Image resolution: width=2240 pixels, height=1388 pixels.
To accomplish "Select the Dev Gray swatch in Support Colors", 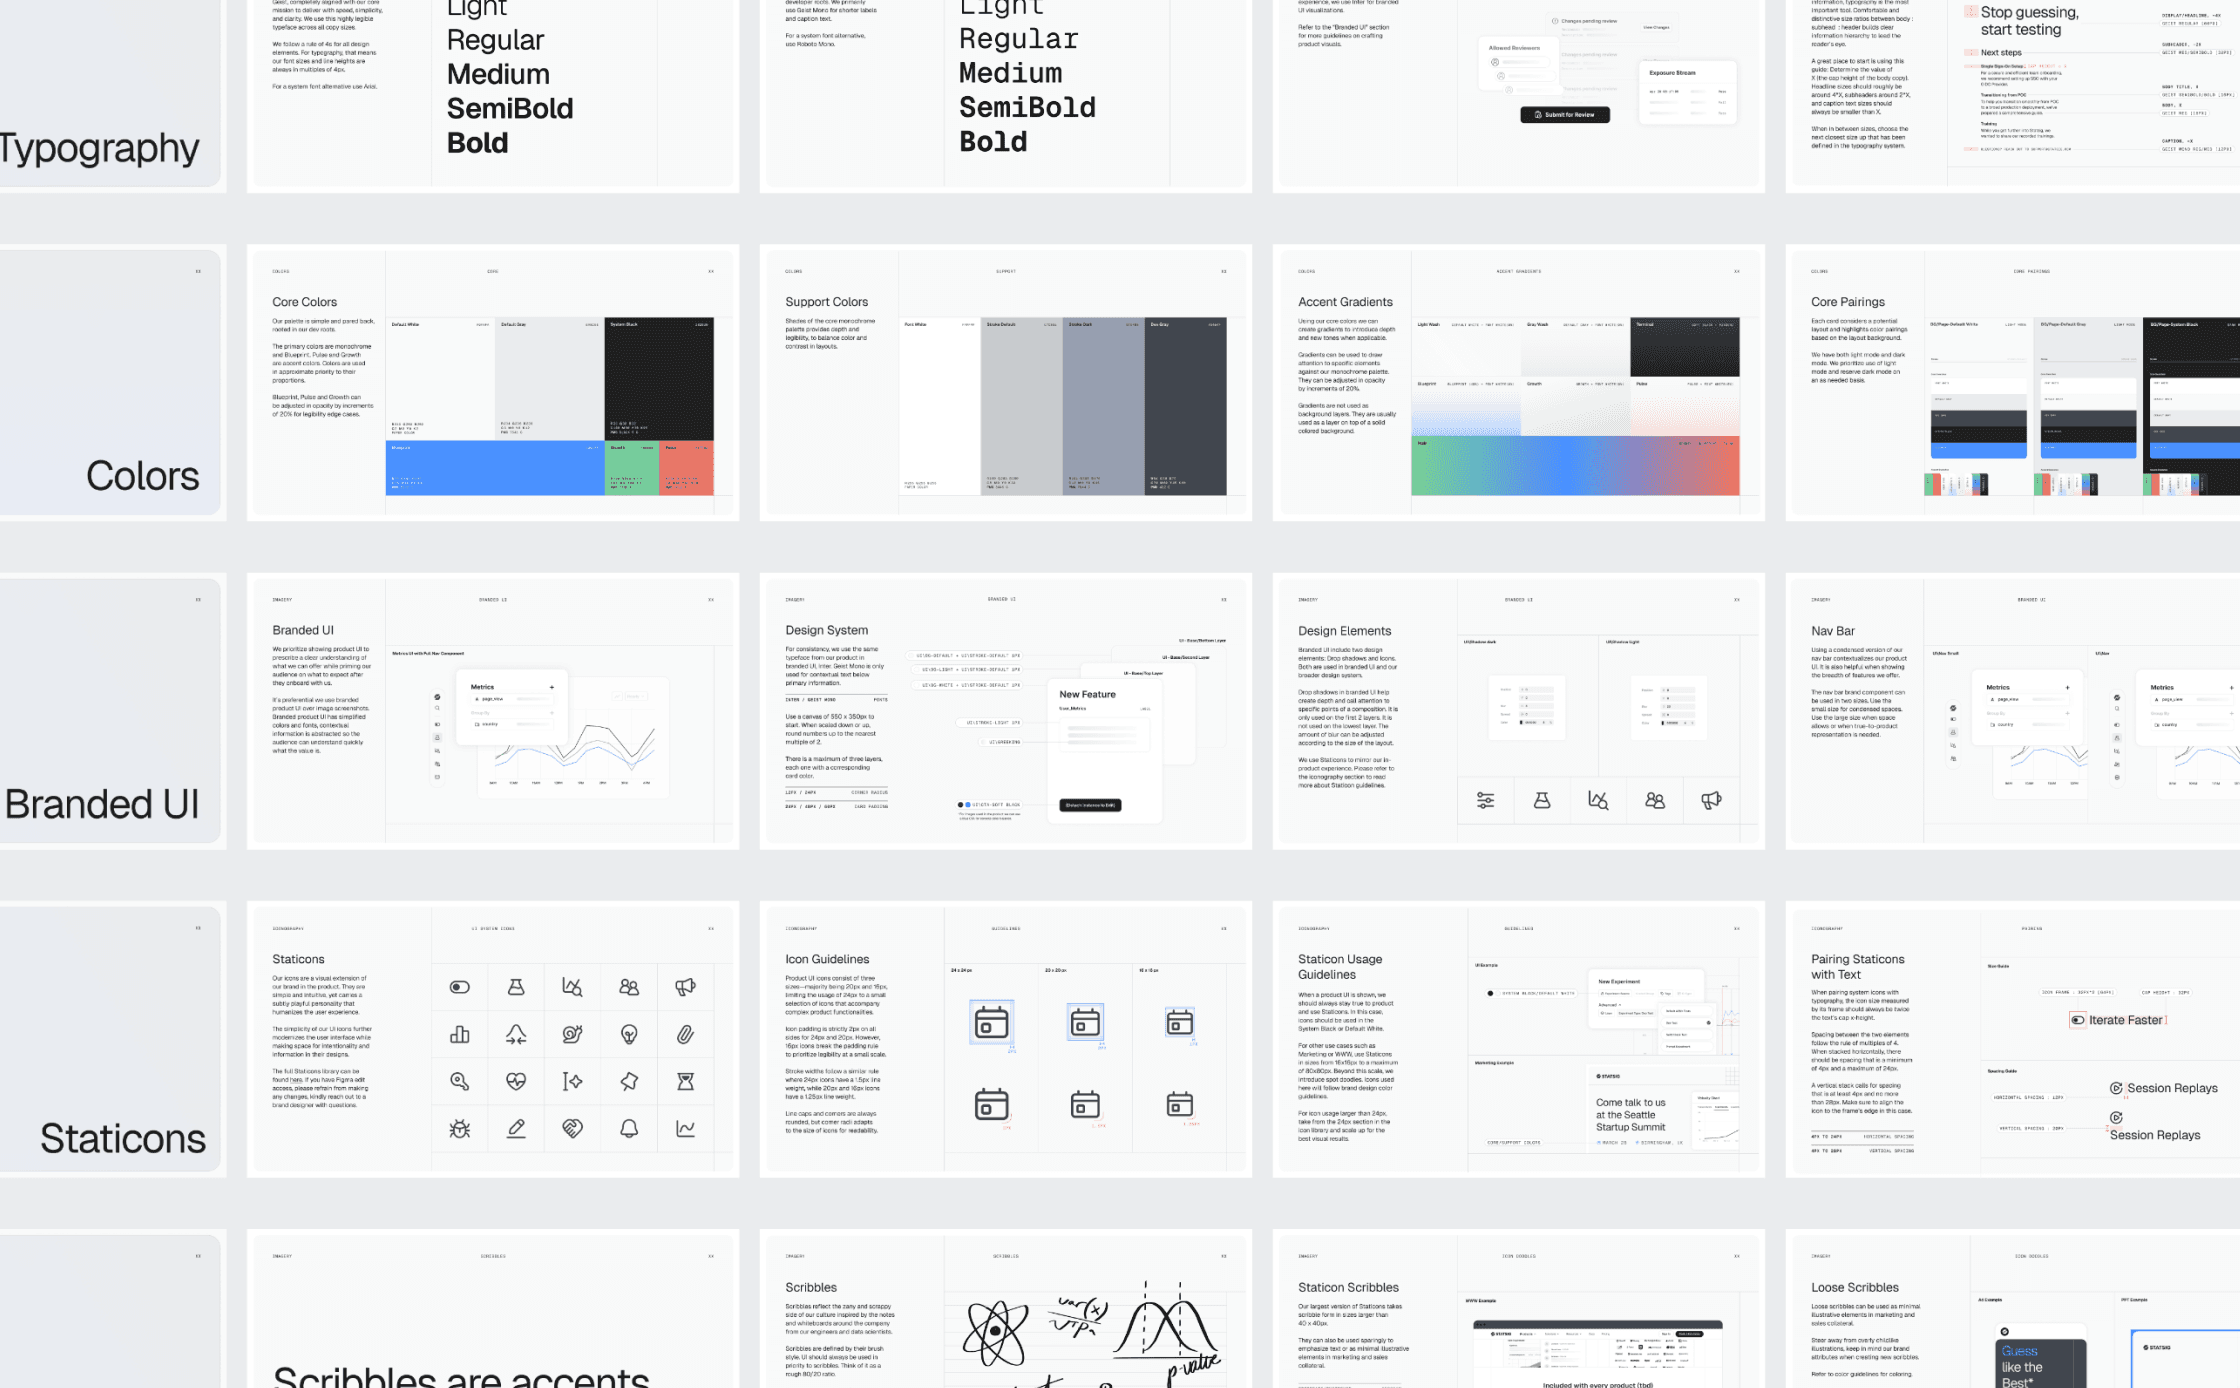I will [x=1185, y=405].
